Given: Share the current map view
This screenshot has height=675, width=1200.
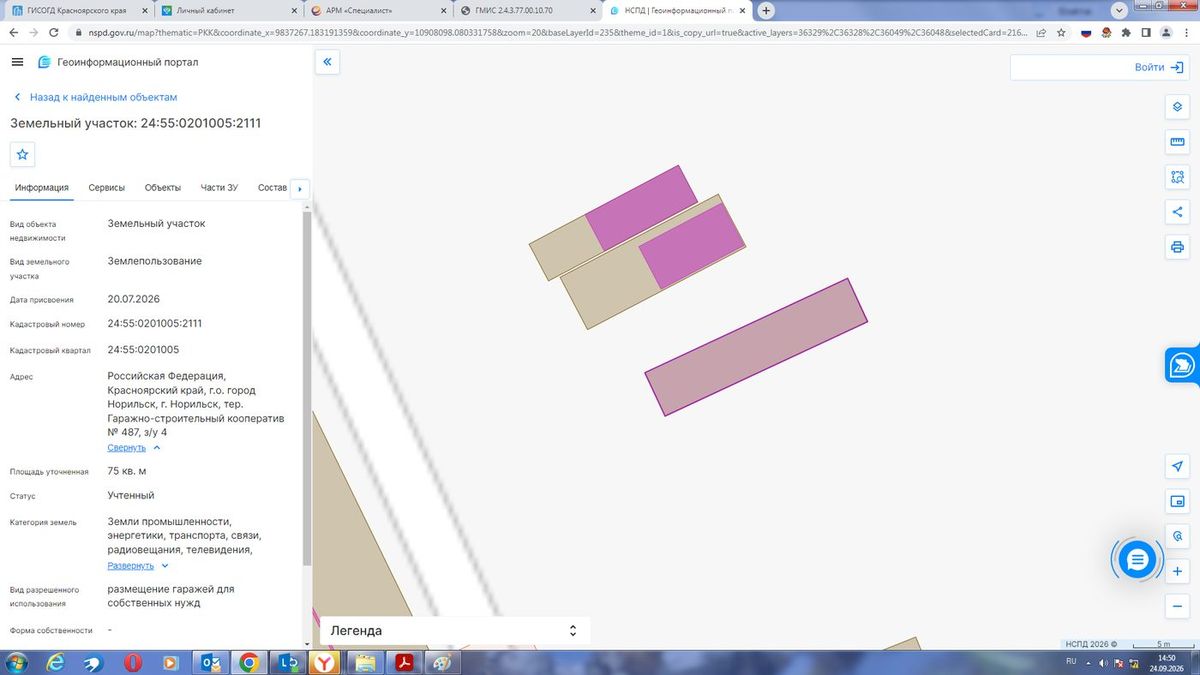Looking at the screenshot, I should point(1177,212).
